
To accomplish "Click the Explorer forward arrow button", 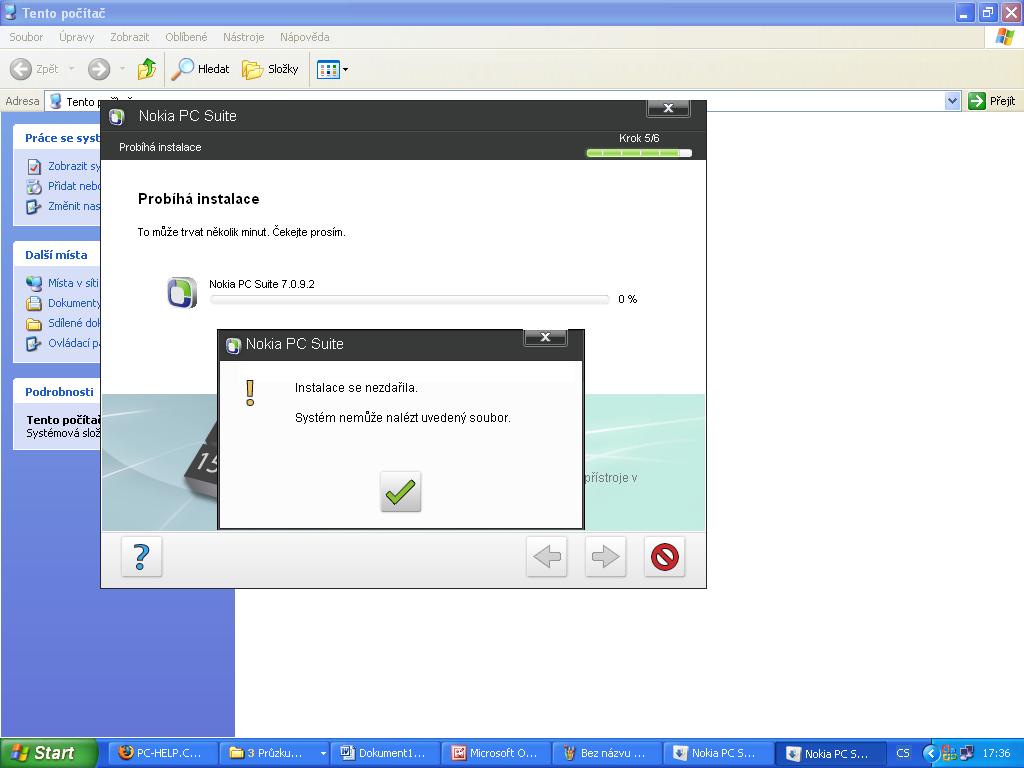I will coord(99,69).
